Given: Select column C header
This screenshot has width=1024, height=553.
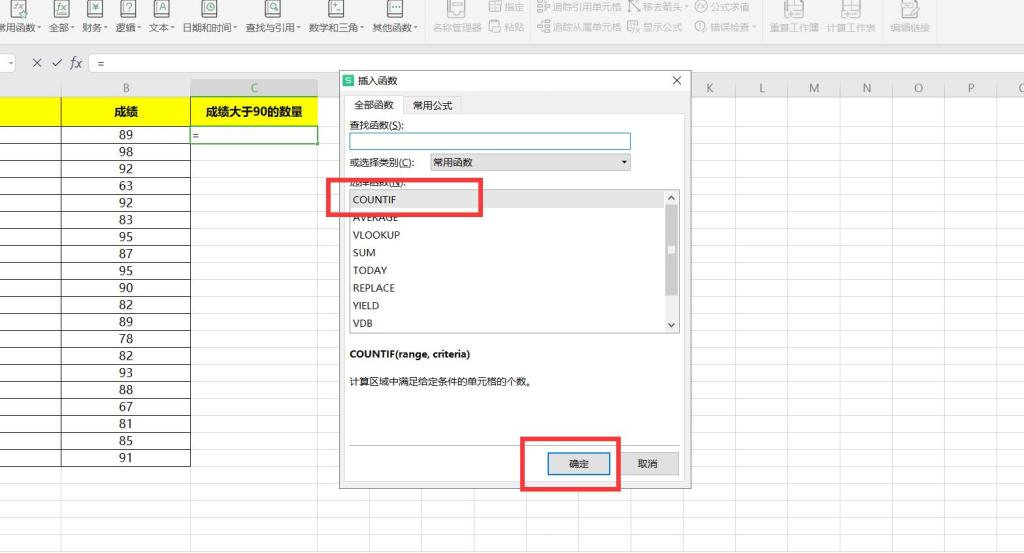Looking at the screenshot, I should click(x=254, y=87).
